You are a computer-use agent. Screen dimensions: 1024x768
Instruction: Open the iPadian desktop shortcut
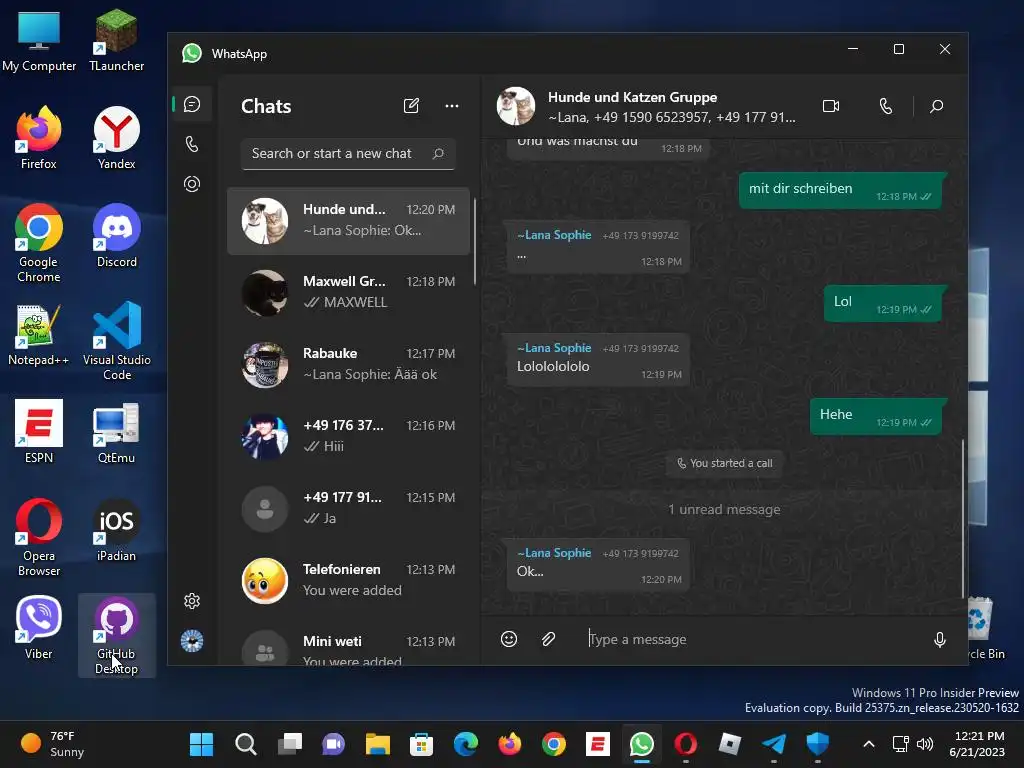(117, 530)
